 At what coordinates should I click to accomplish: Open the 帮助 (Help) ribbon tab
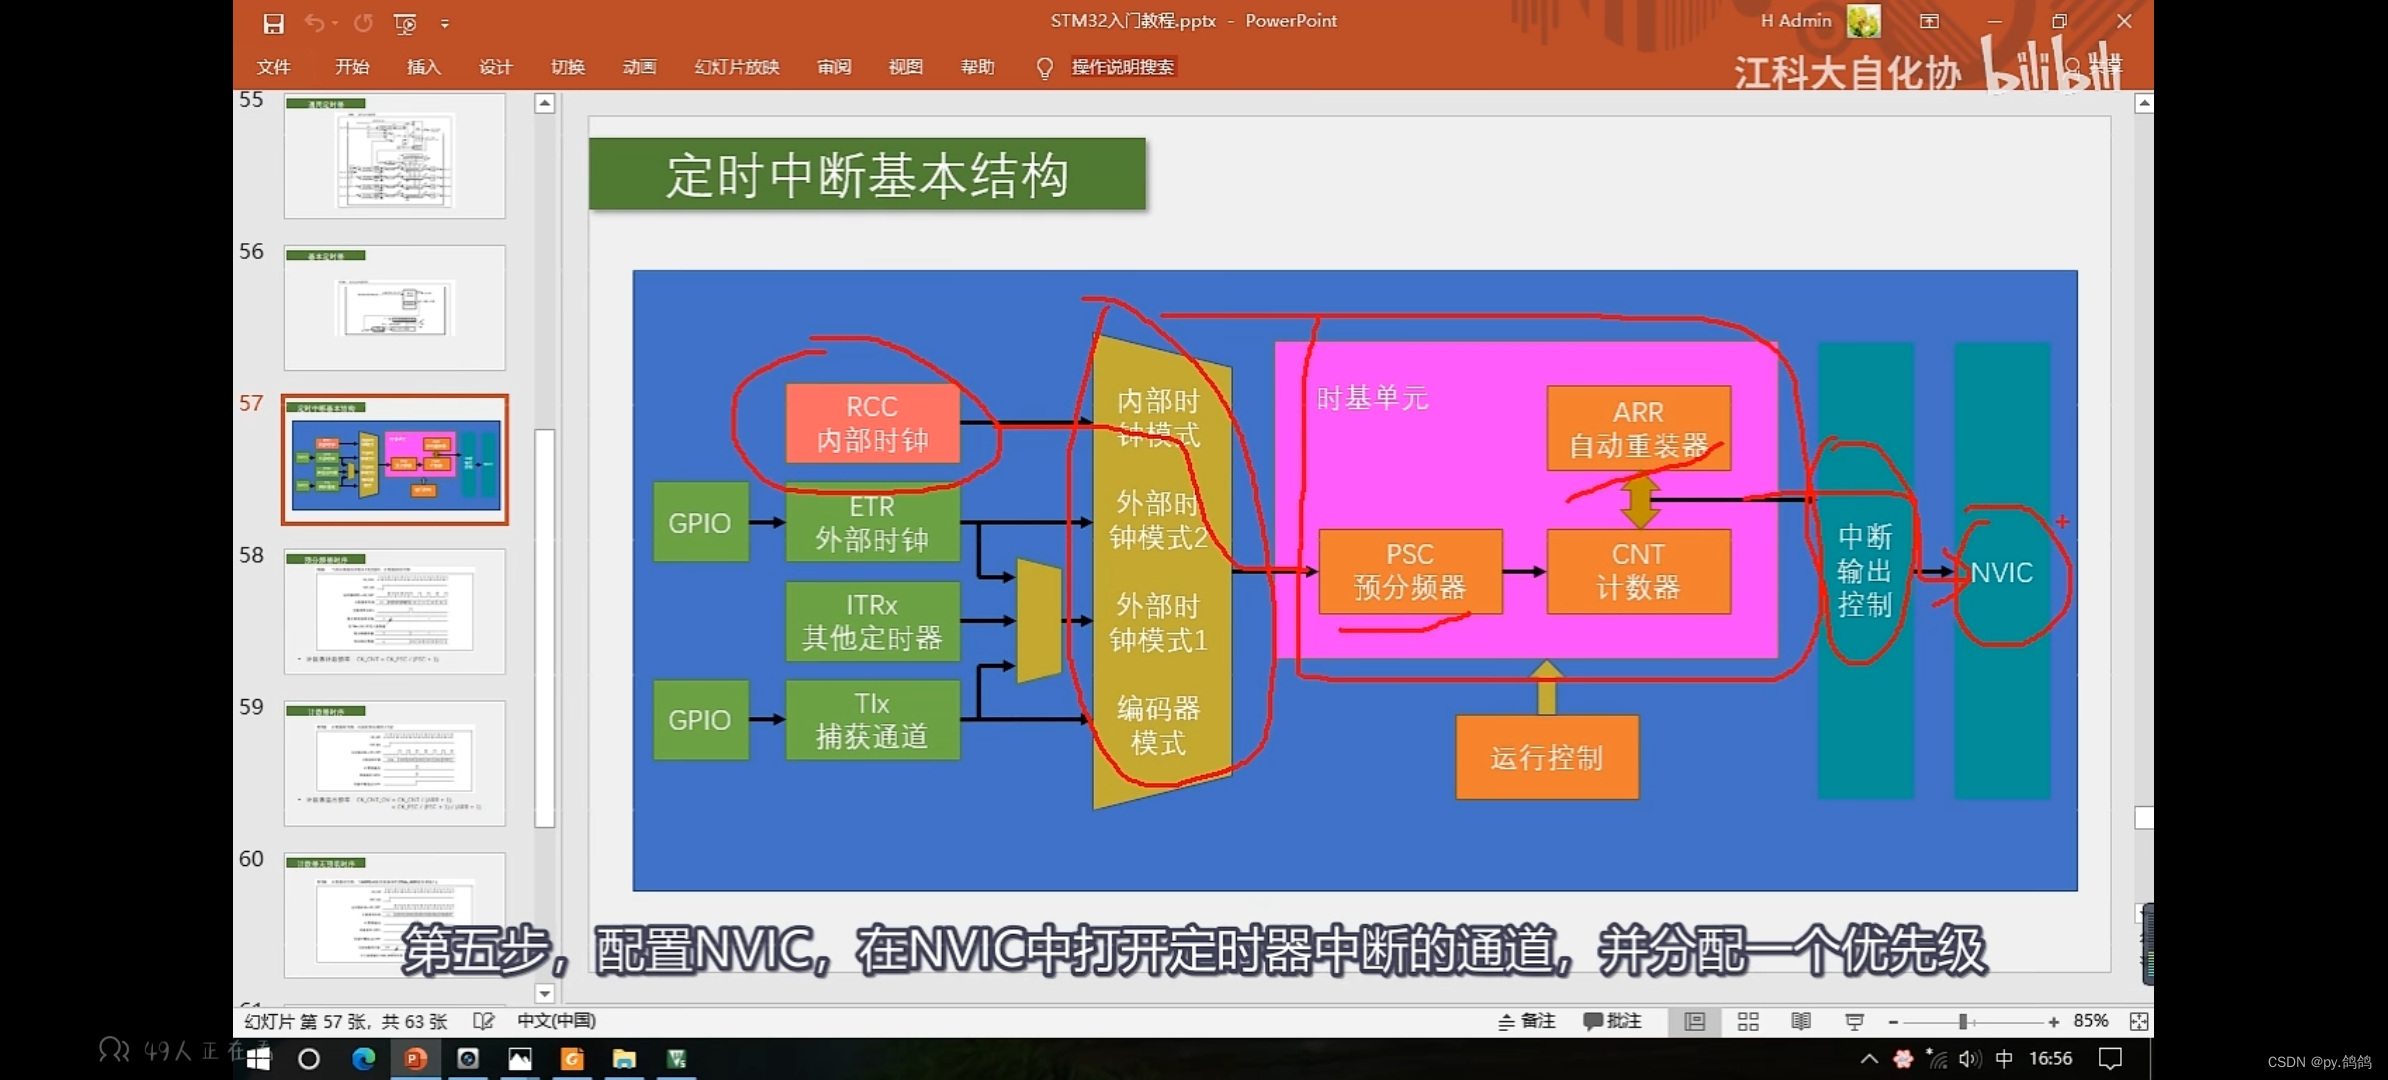[x=978, y=67]
